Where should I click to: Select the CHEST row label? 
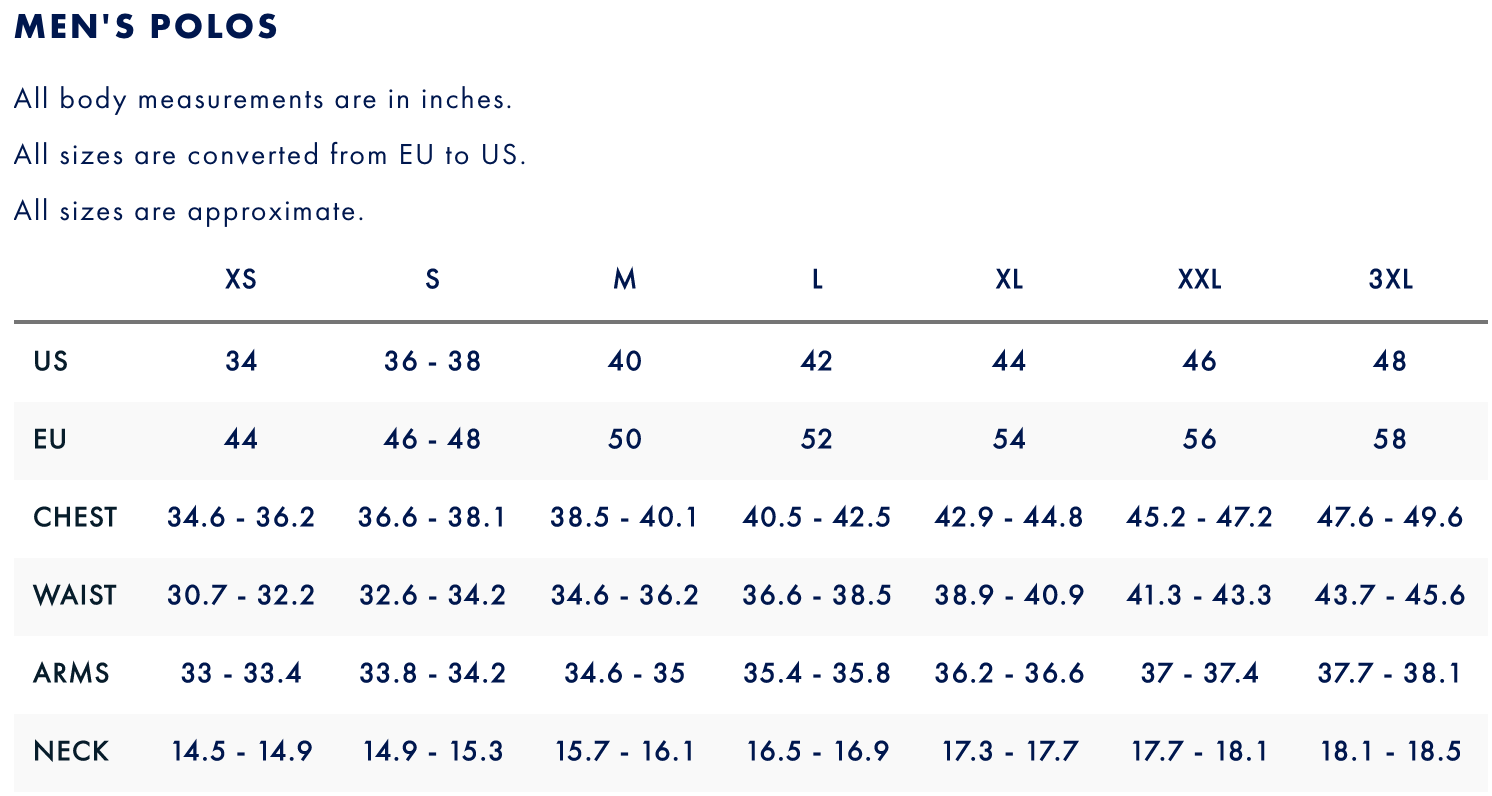pyautogui.click(x=75, y=517)
